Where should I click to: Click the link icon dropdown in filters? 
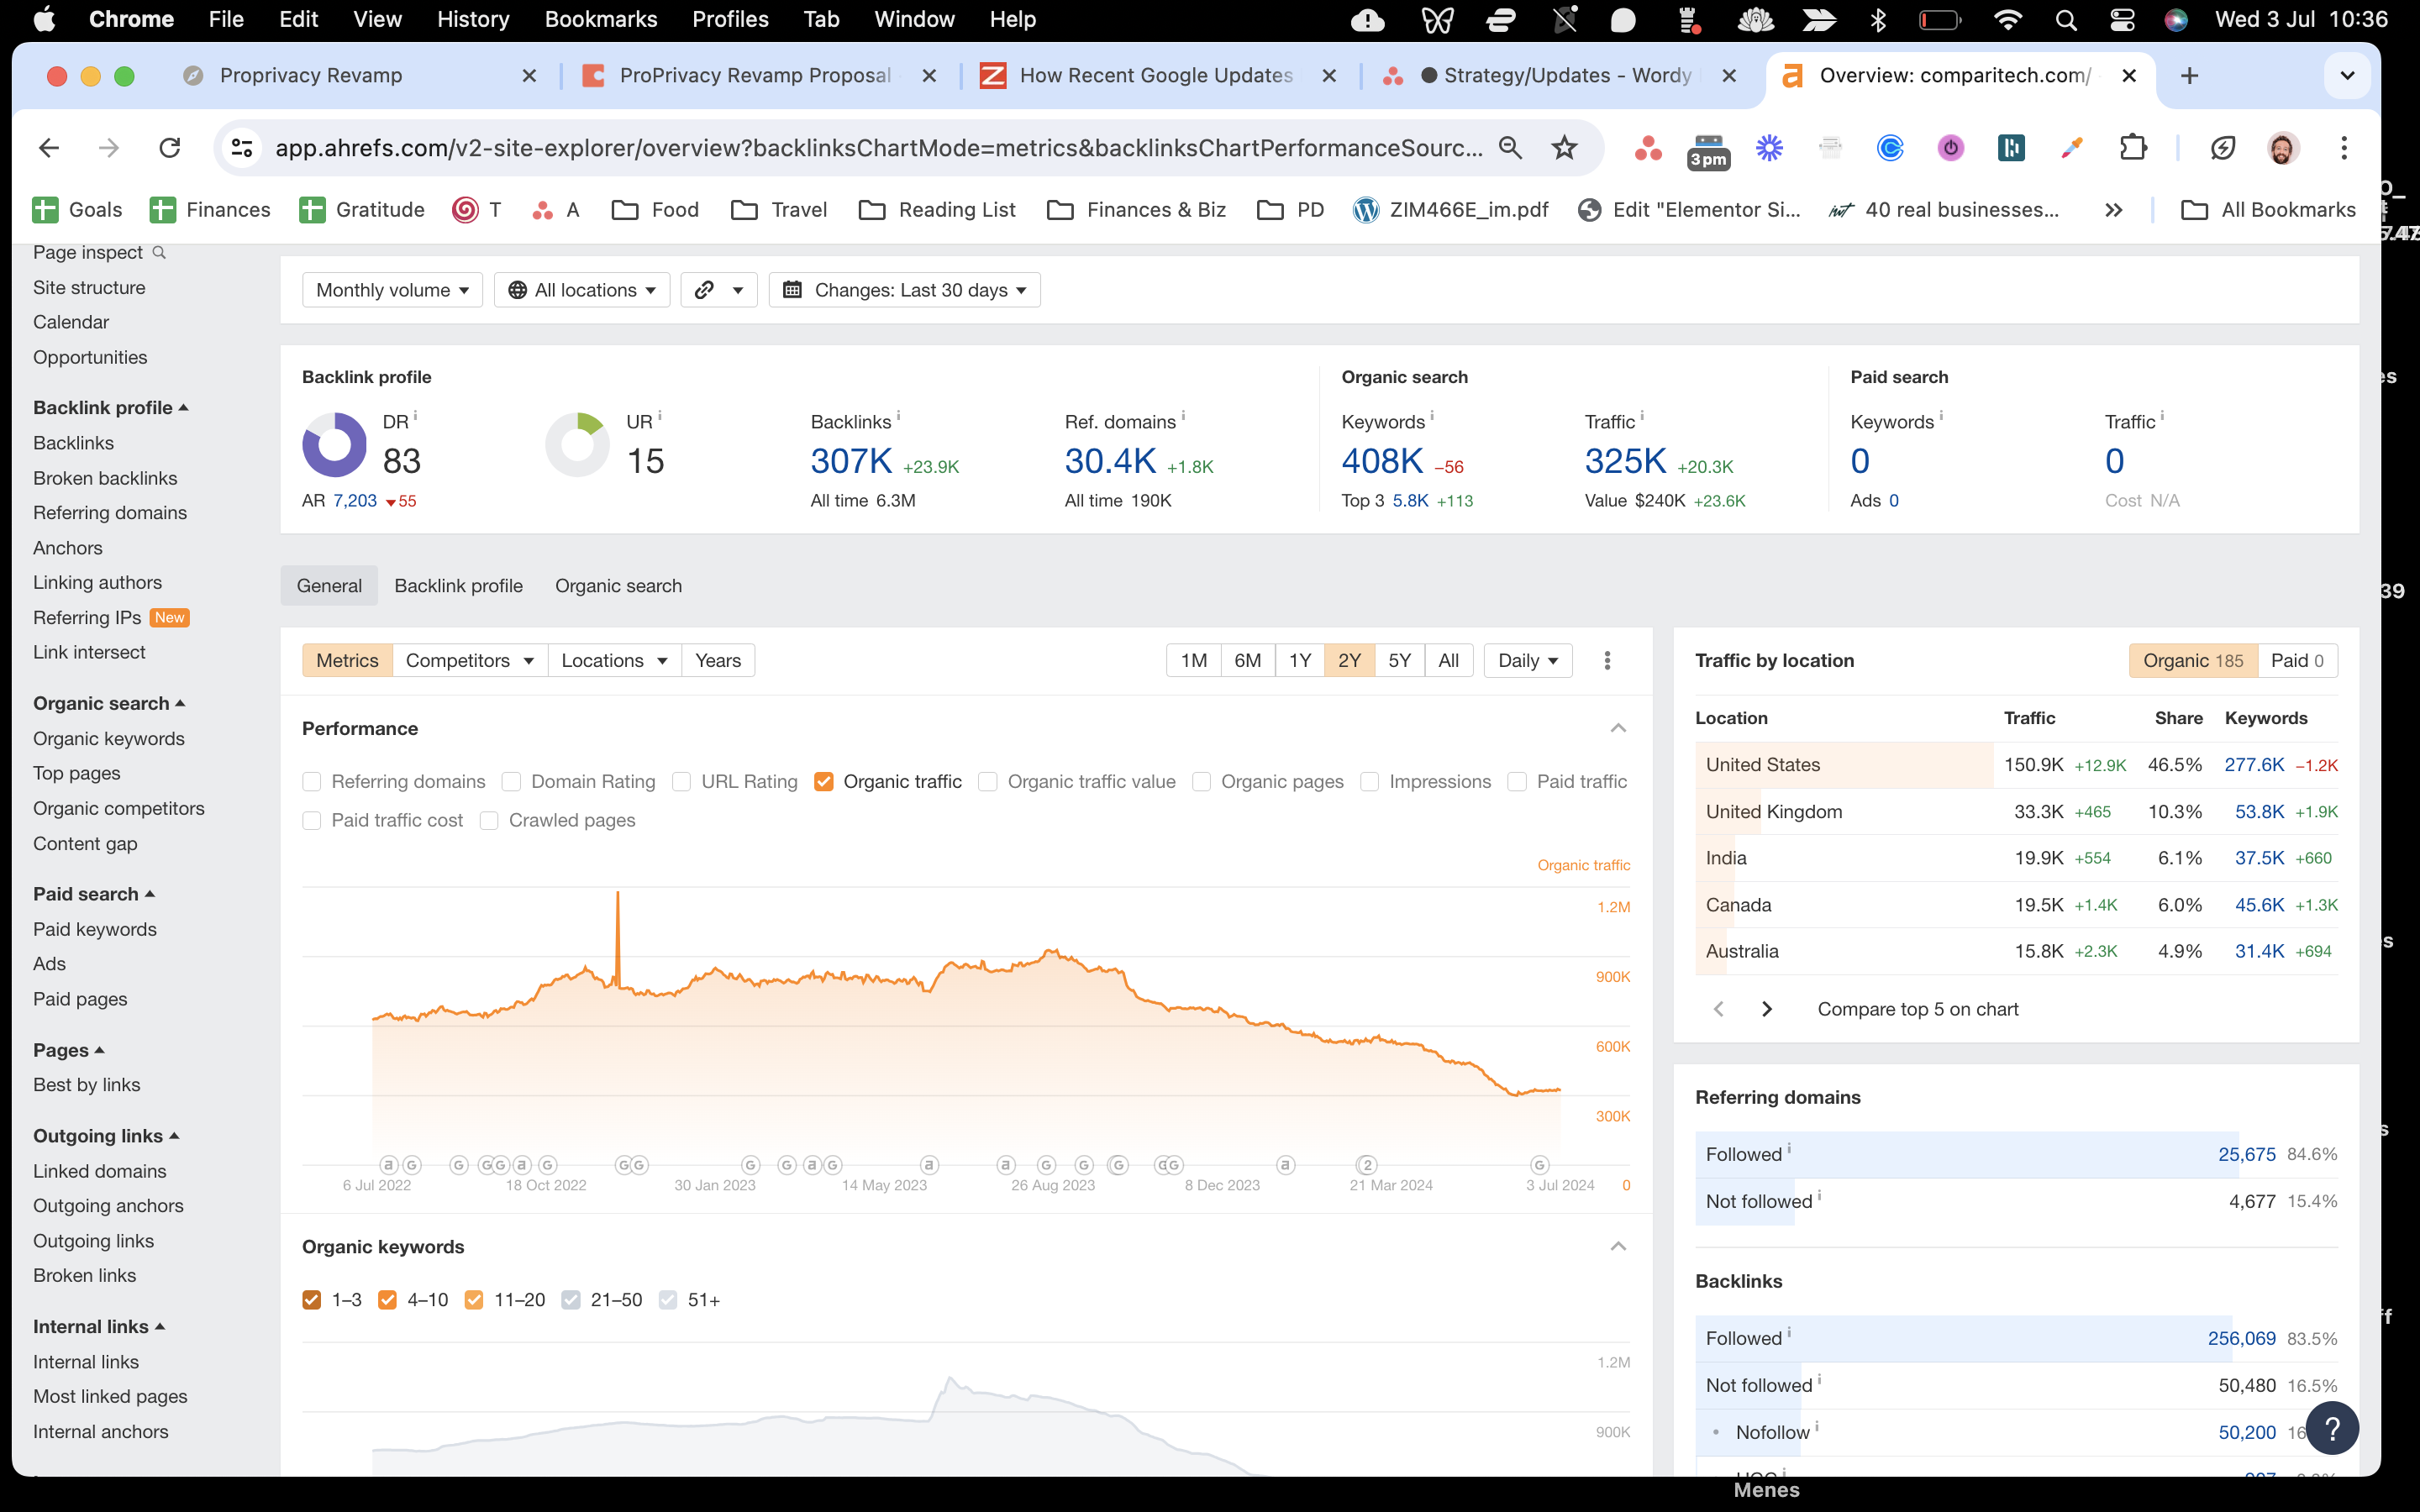tap(718, 290)
